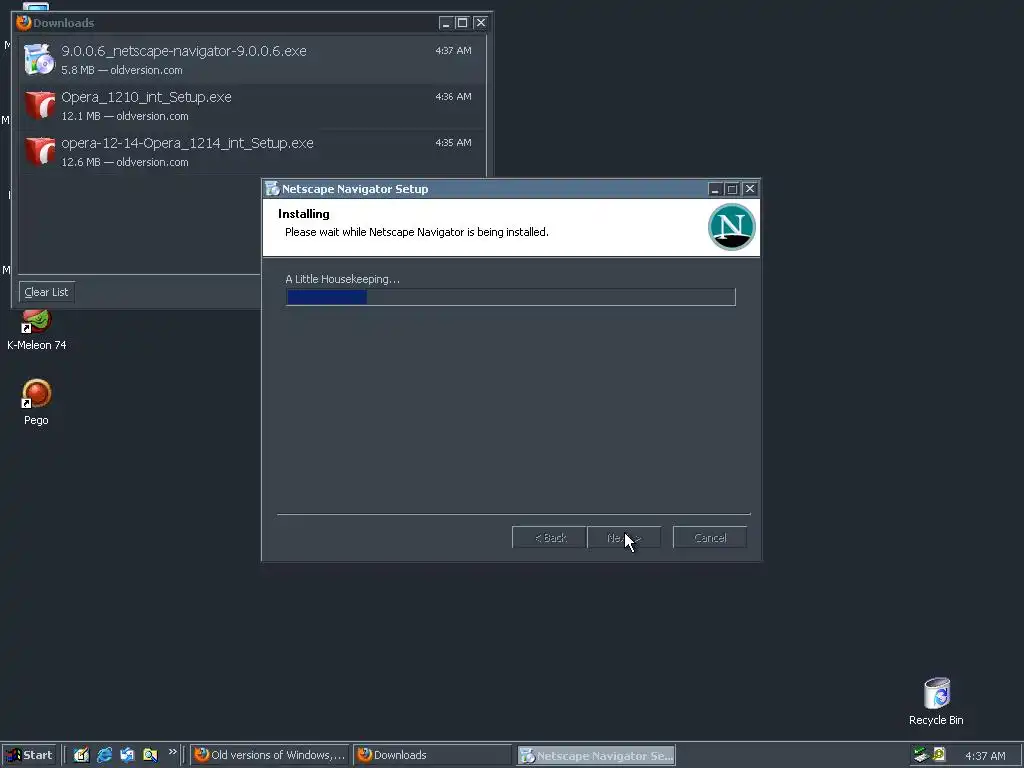Image resolution: width=1024 pixels, height=768 pixels.
Task: Click the 12.1 MB — oldversion.com text
Action: (x=125, y=116)
